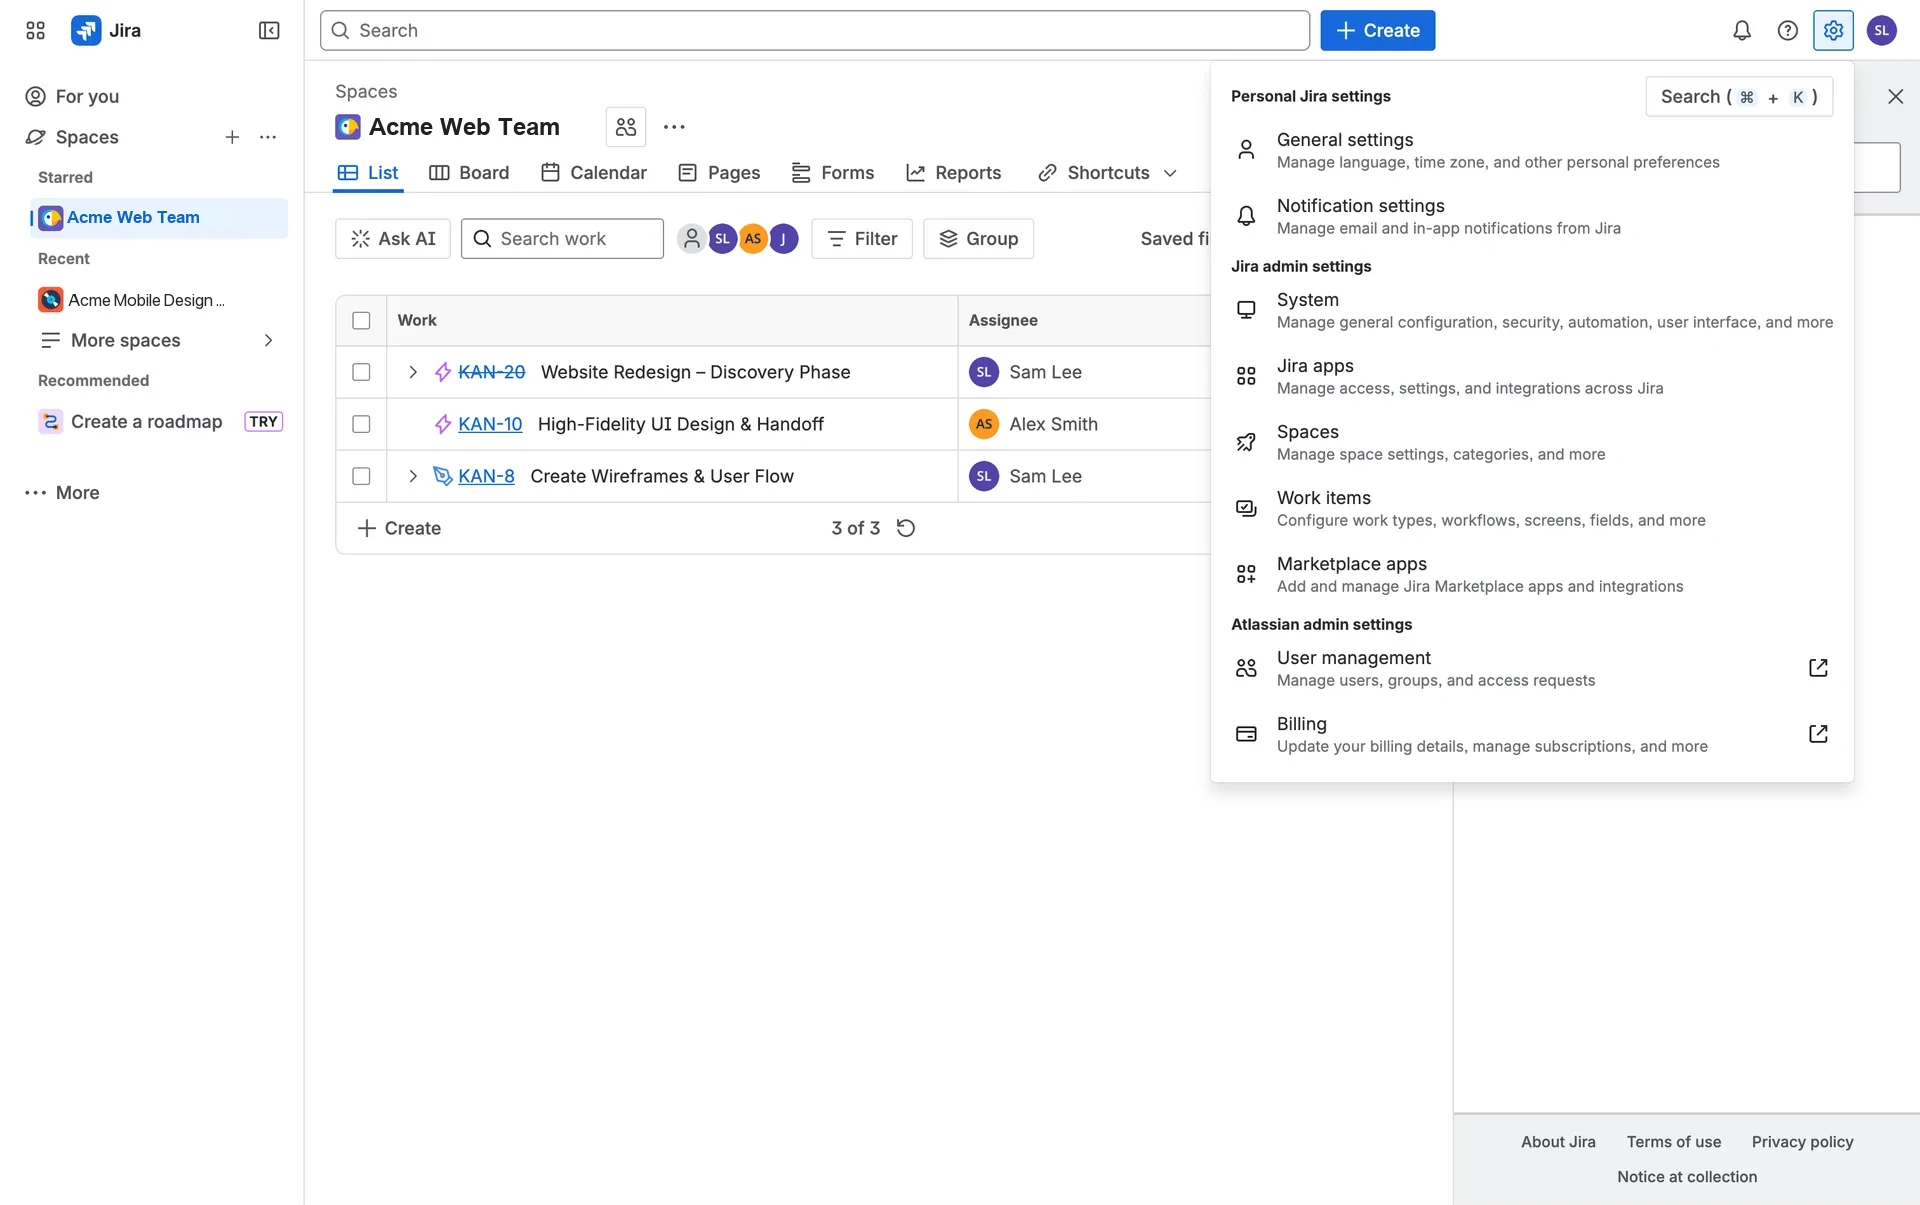Screen dimensions: 1920x1205
Task: Open Spaces more options ellipsis in sidebar
Action: (x=268, y=137)
